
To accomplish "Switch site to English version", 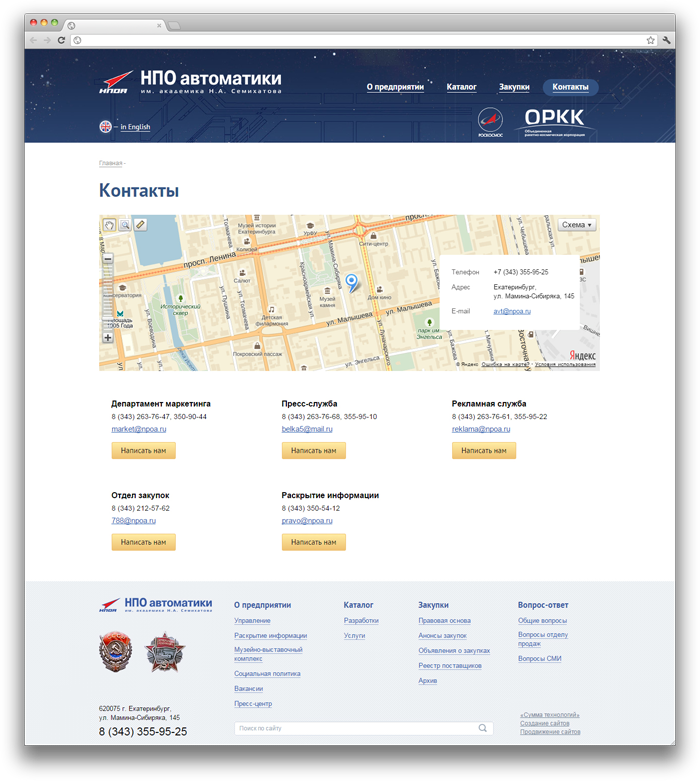I will pyautogui.click(x=135, y=127).
